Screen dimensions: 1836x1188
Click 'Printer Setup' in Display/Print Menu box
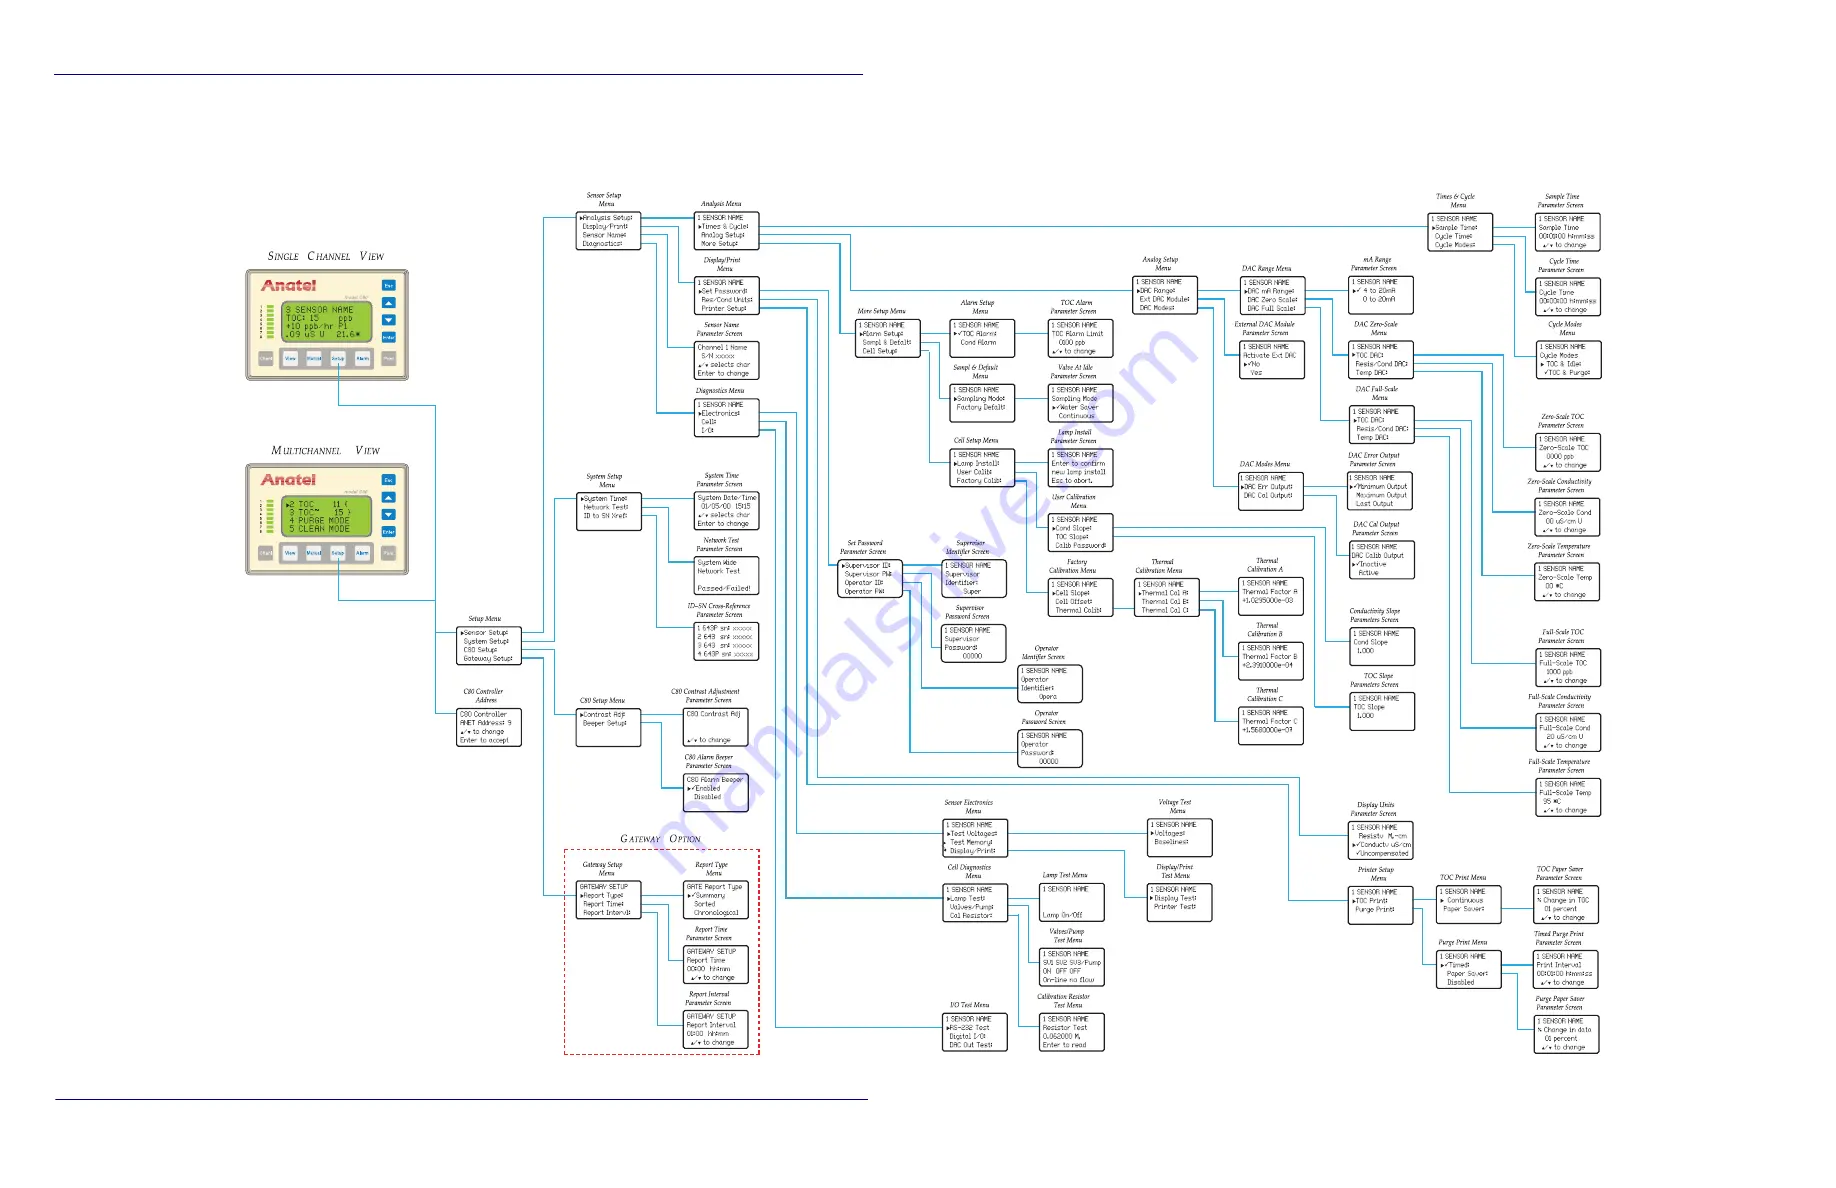click(x=724, y=309)
